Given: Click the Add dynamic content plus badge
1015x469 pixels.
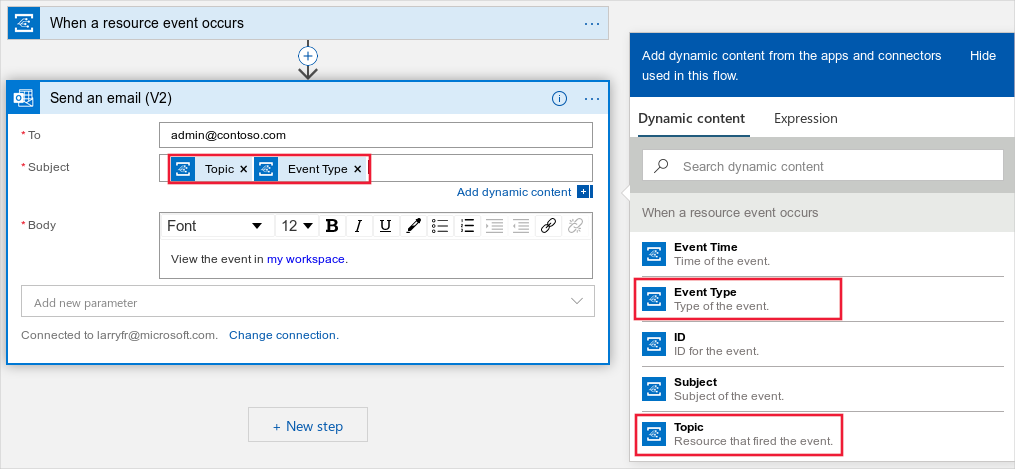Looking at the screenshot, I should [583, 192].
